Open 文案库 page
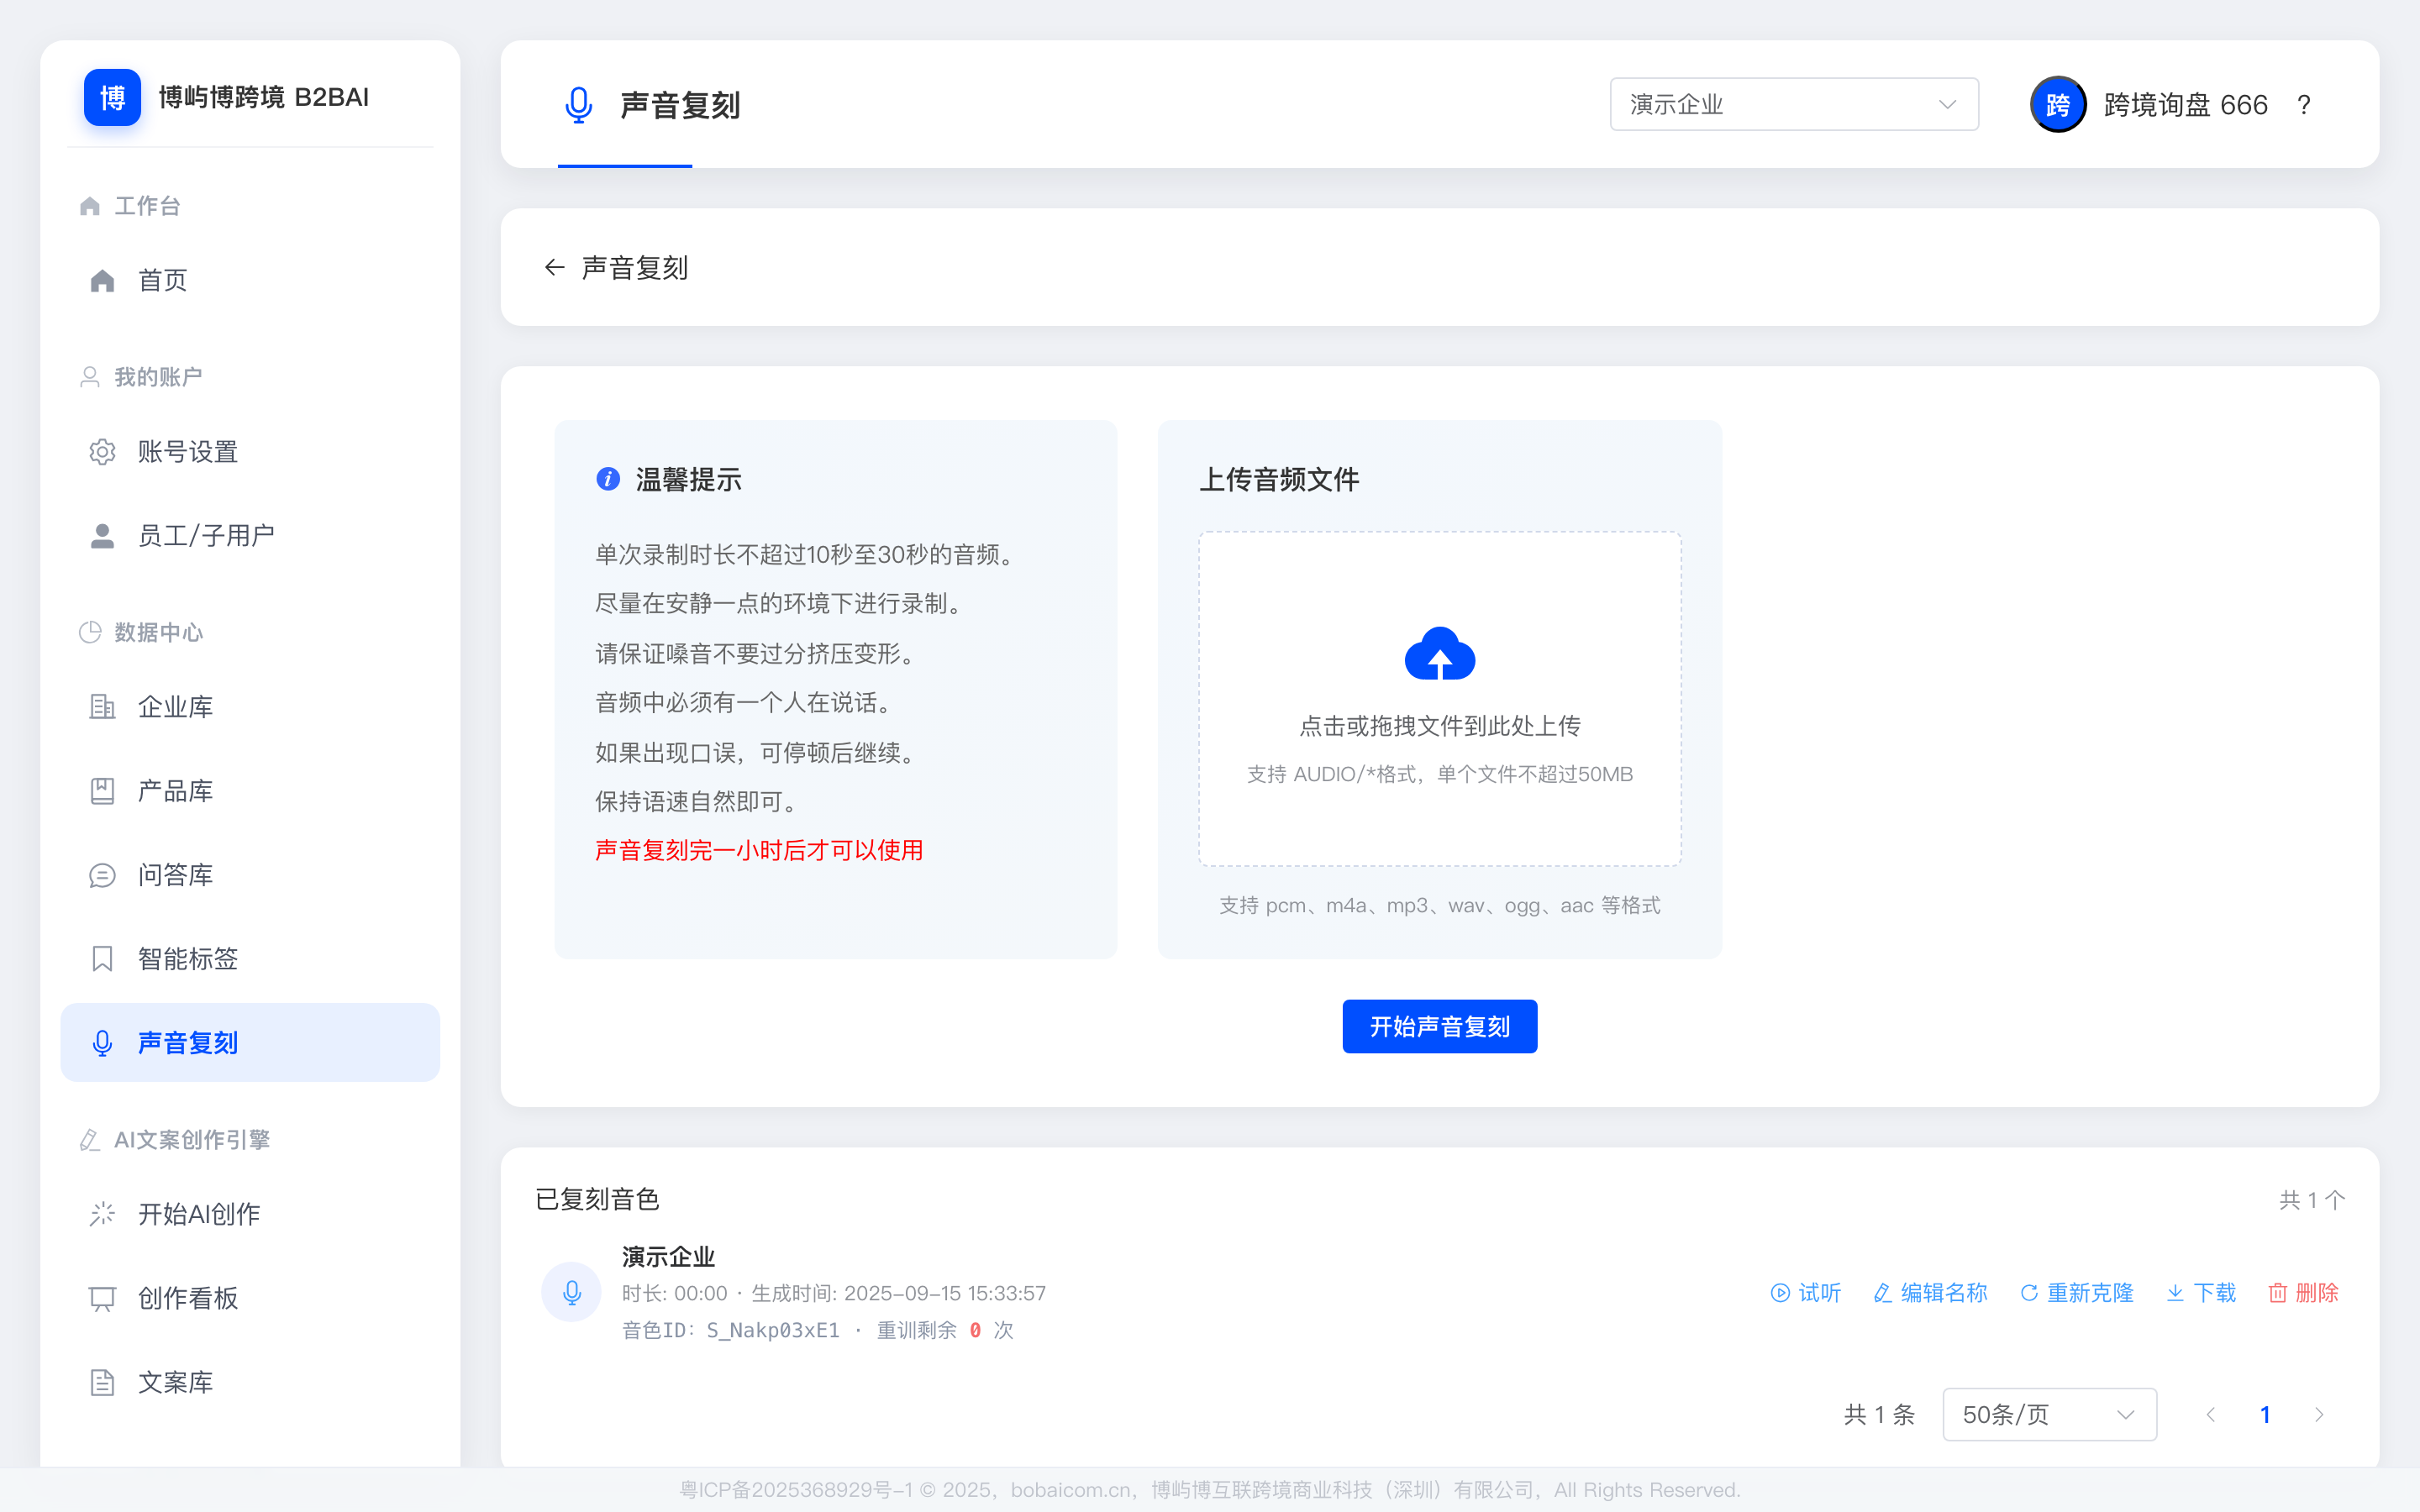The image size is (2420, 1512). [250, 1382]
